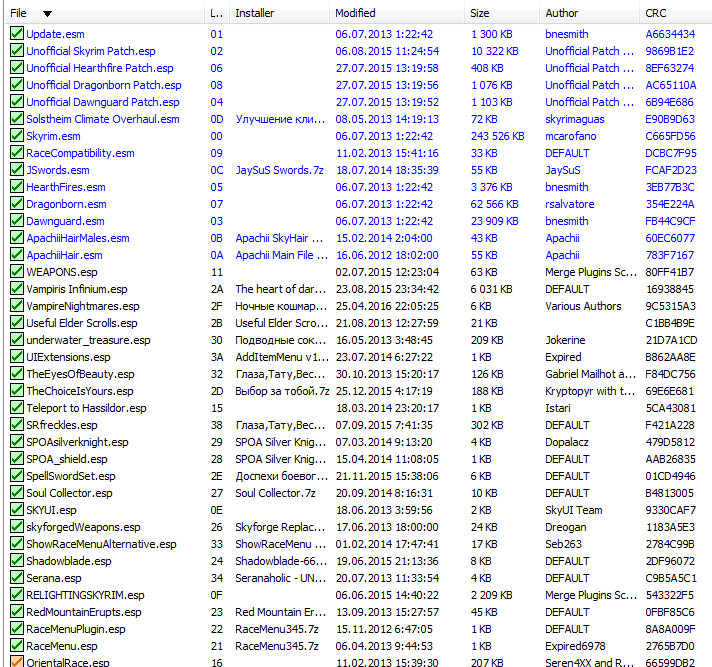Uncheck WEAPONS.esp checkbox

(17, 272)
